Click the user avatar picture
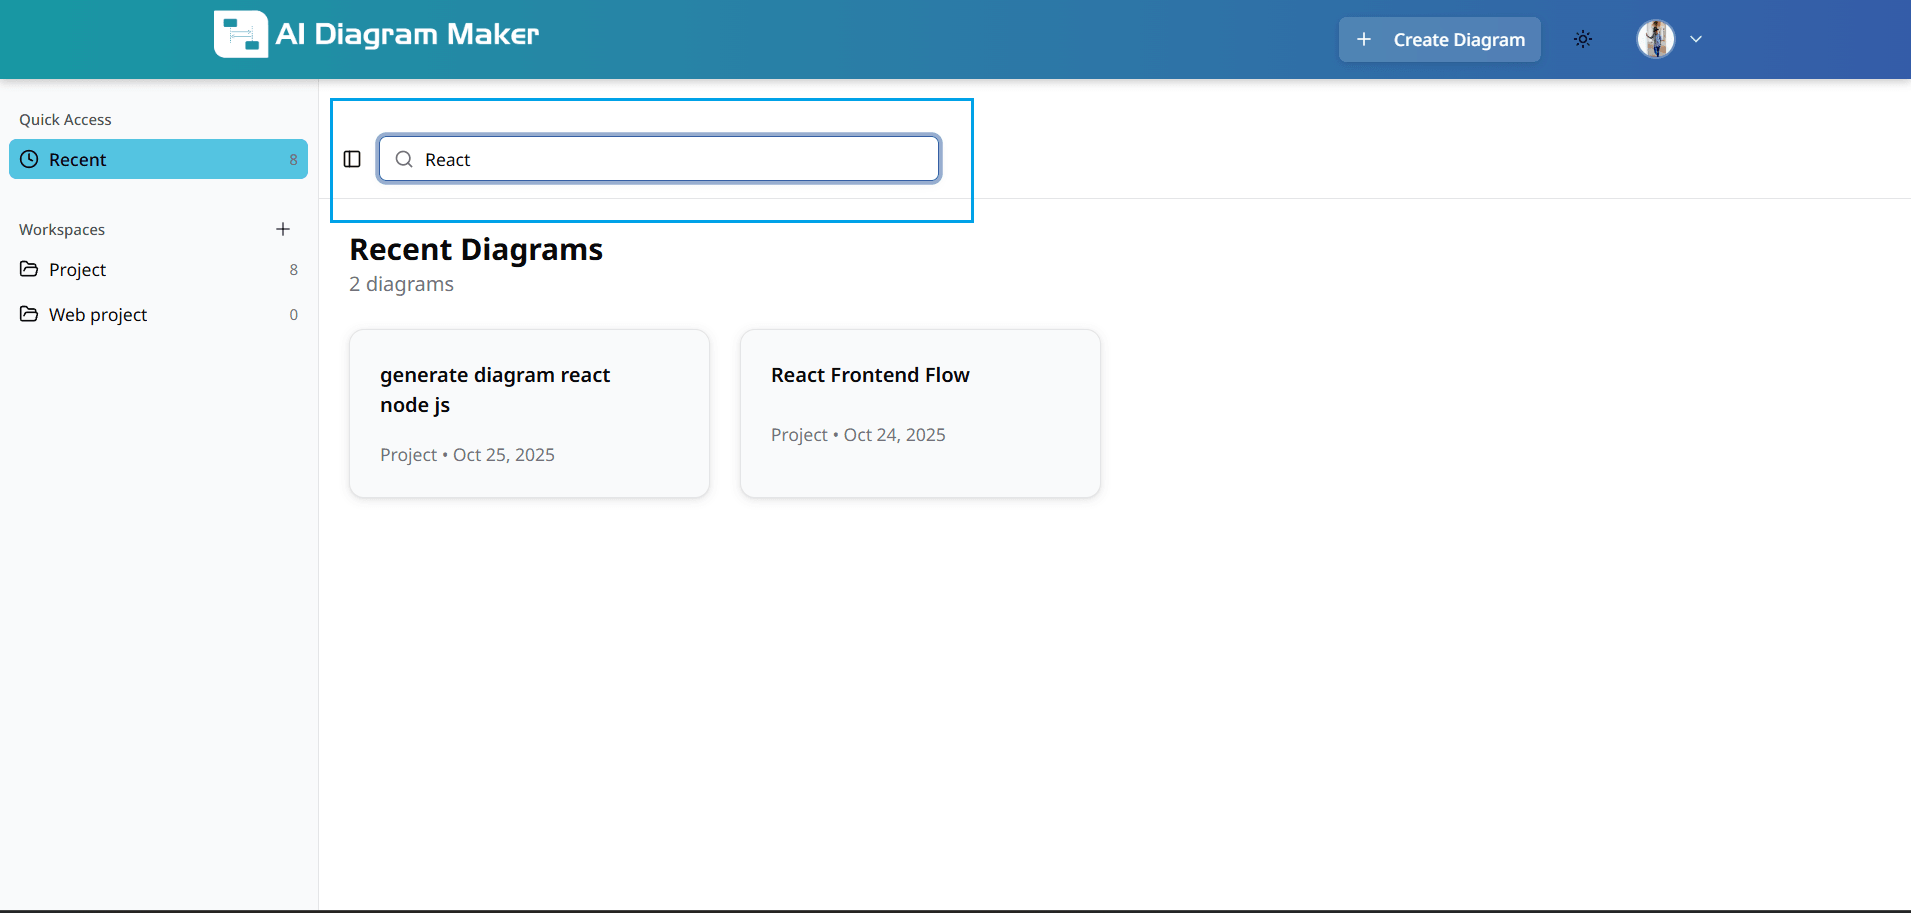The image size is (1911, 913). click(1656, 39)
